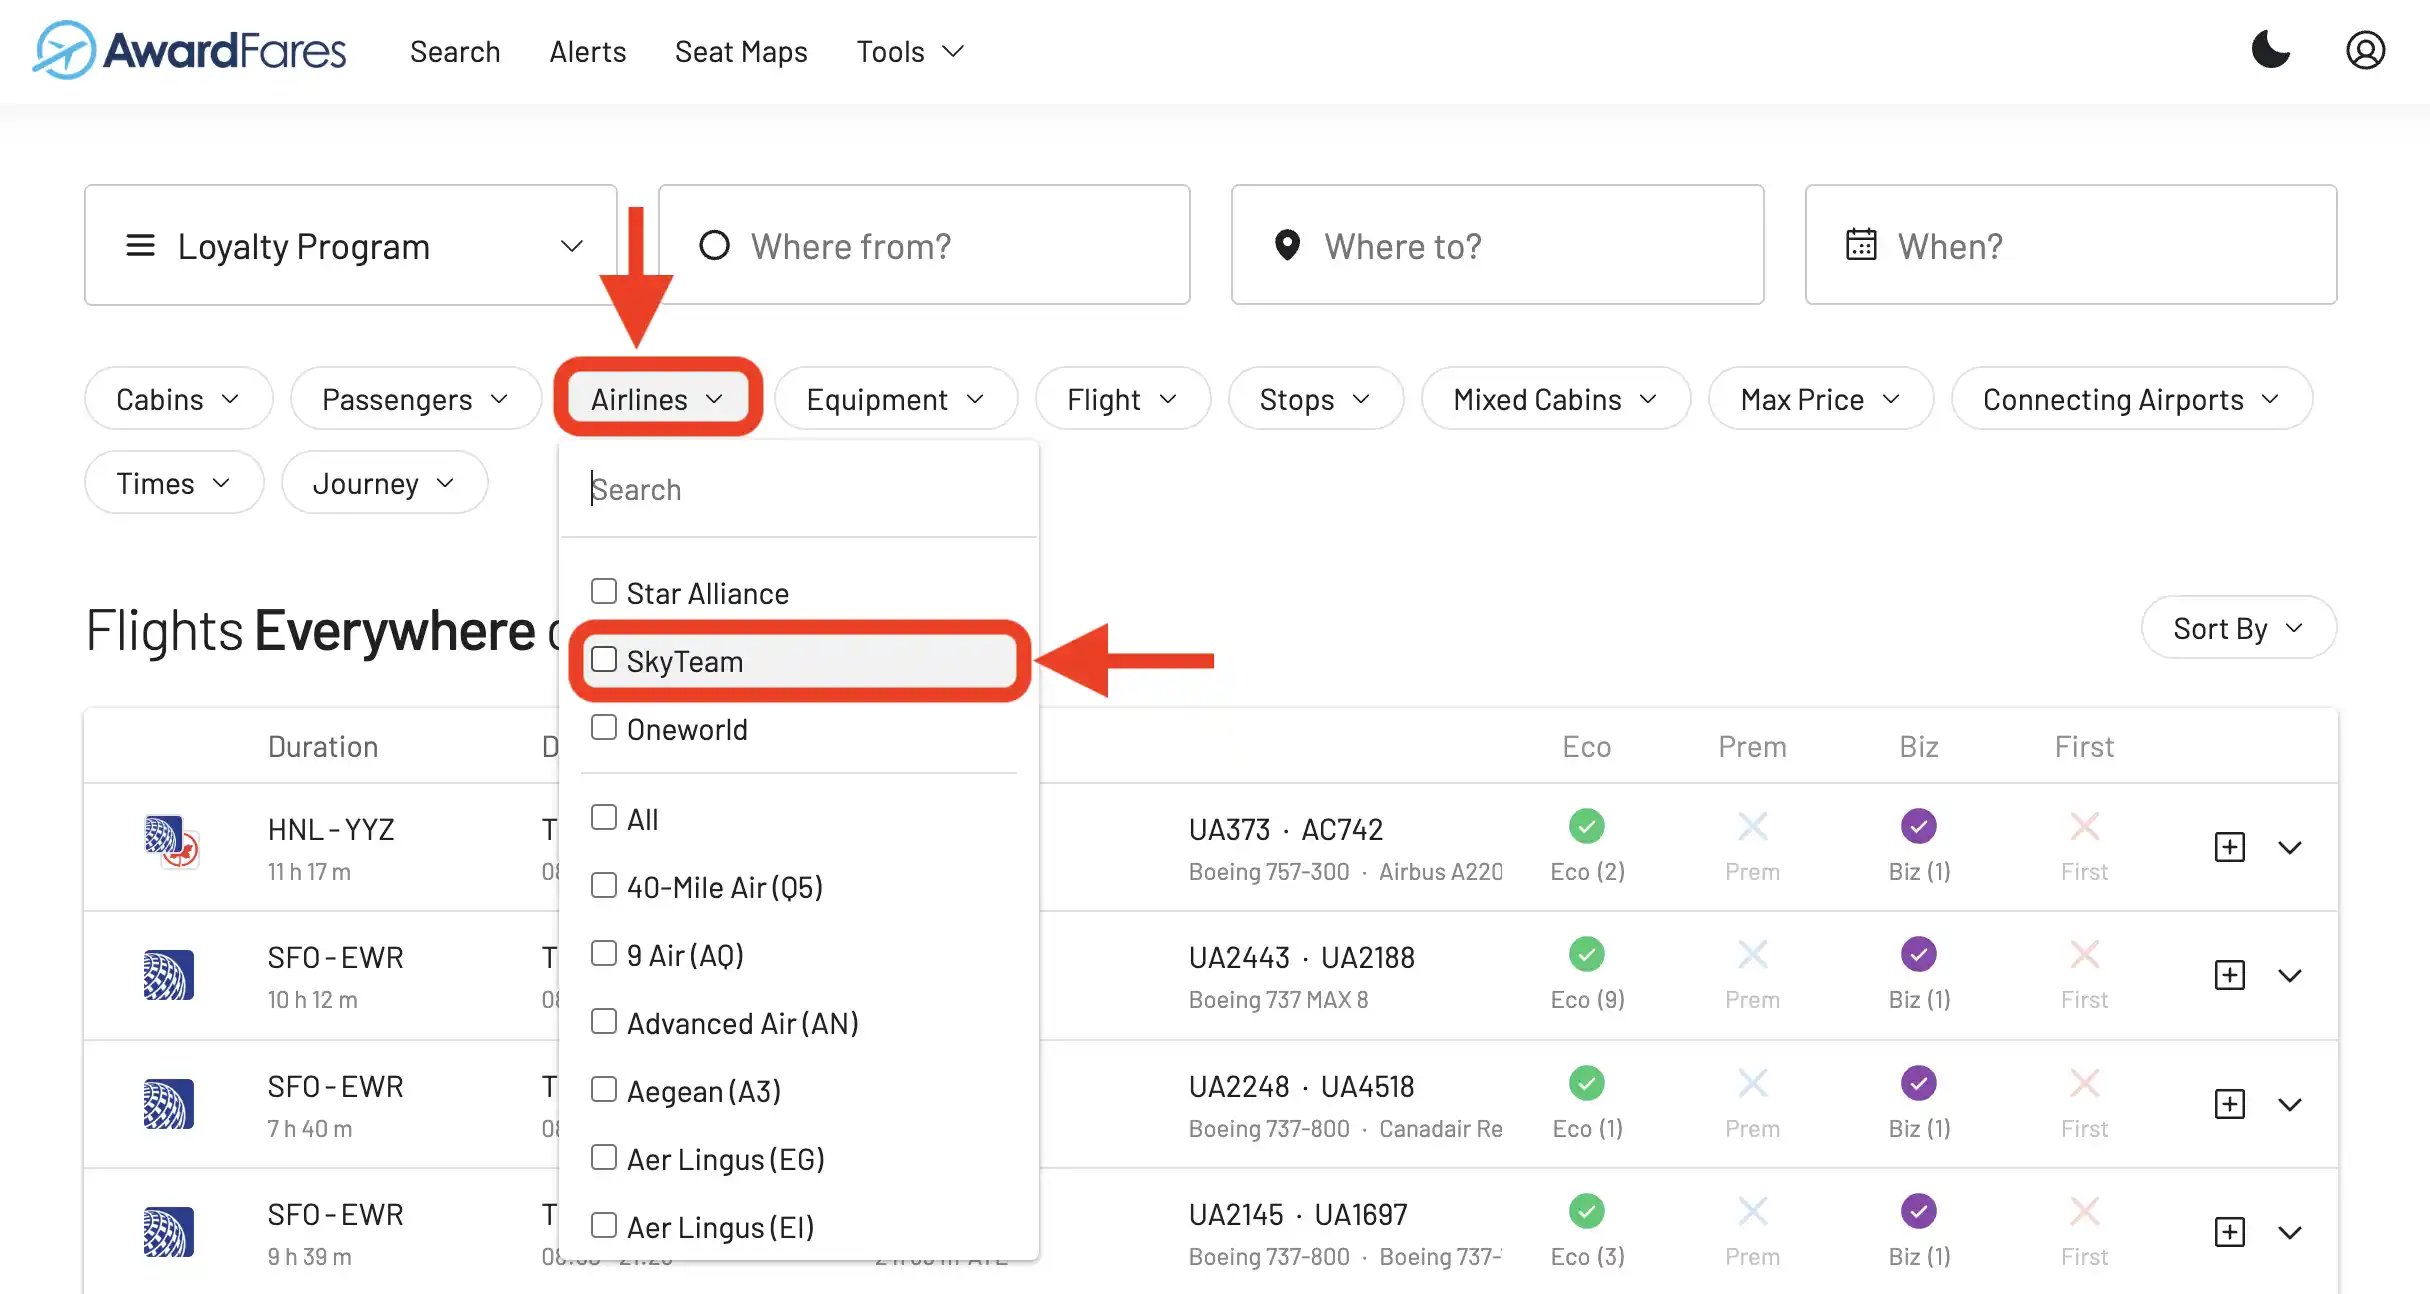Click the unavailable First X icon for UA373

click(2084, 827)
